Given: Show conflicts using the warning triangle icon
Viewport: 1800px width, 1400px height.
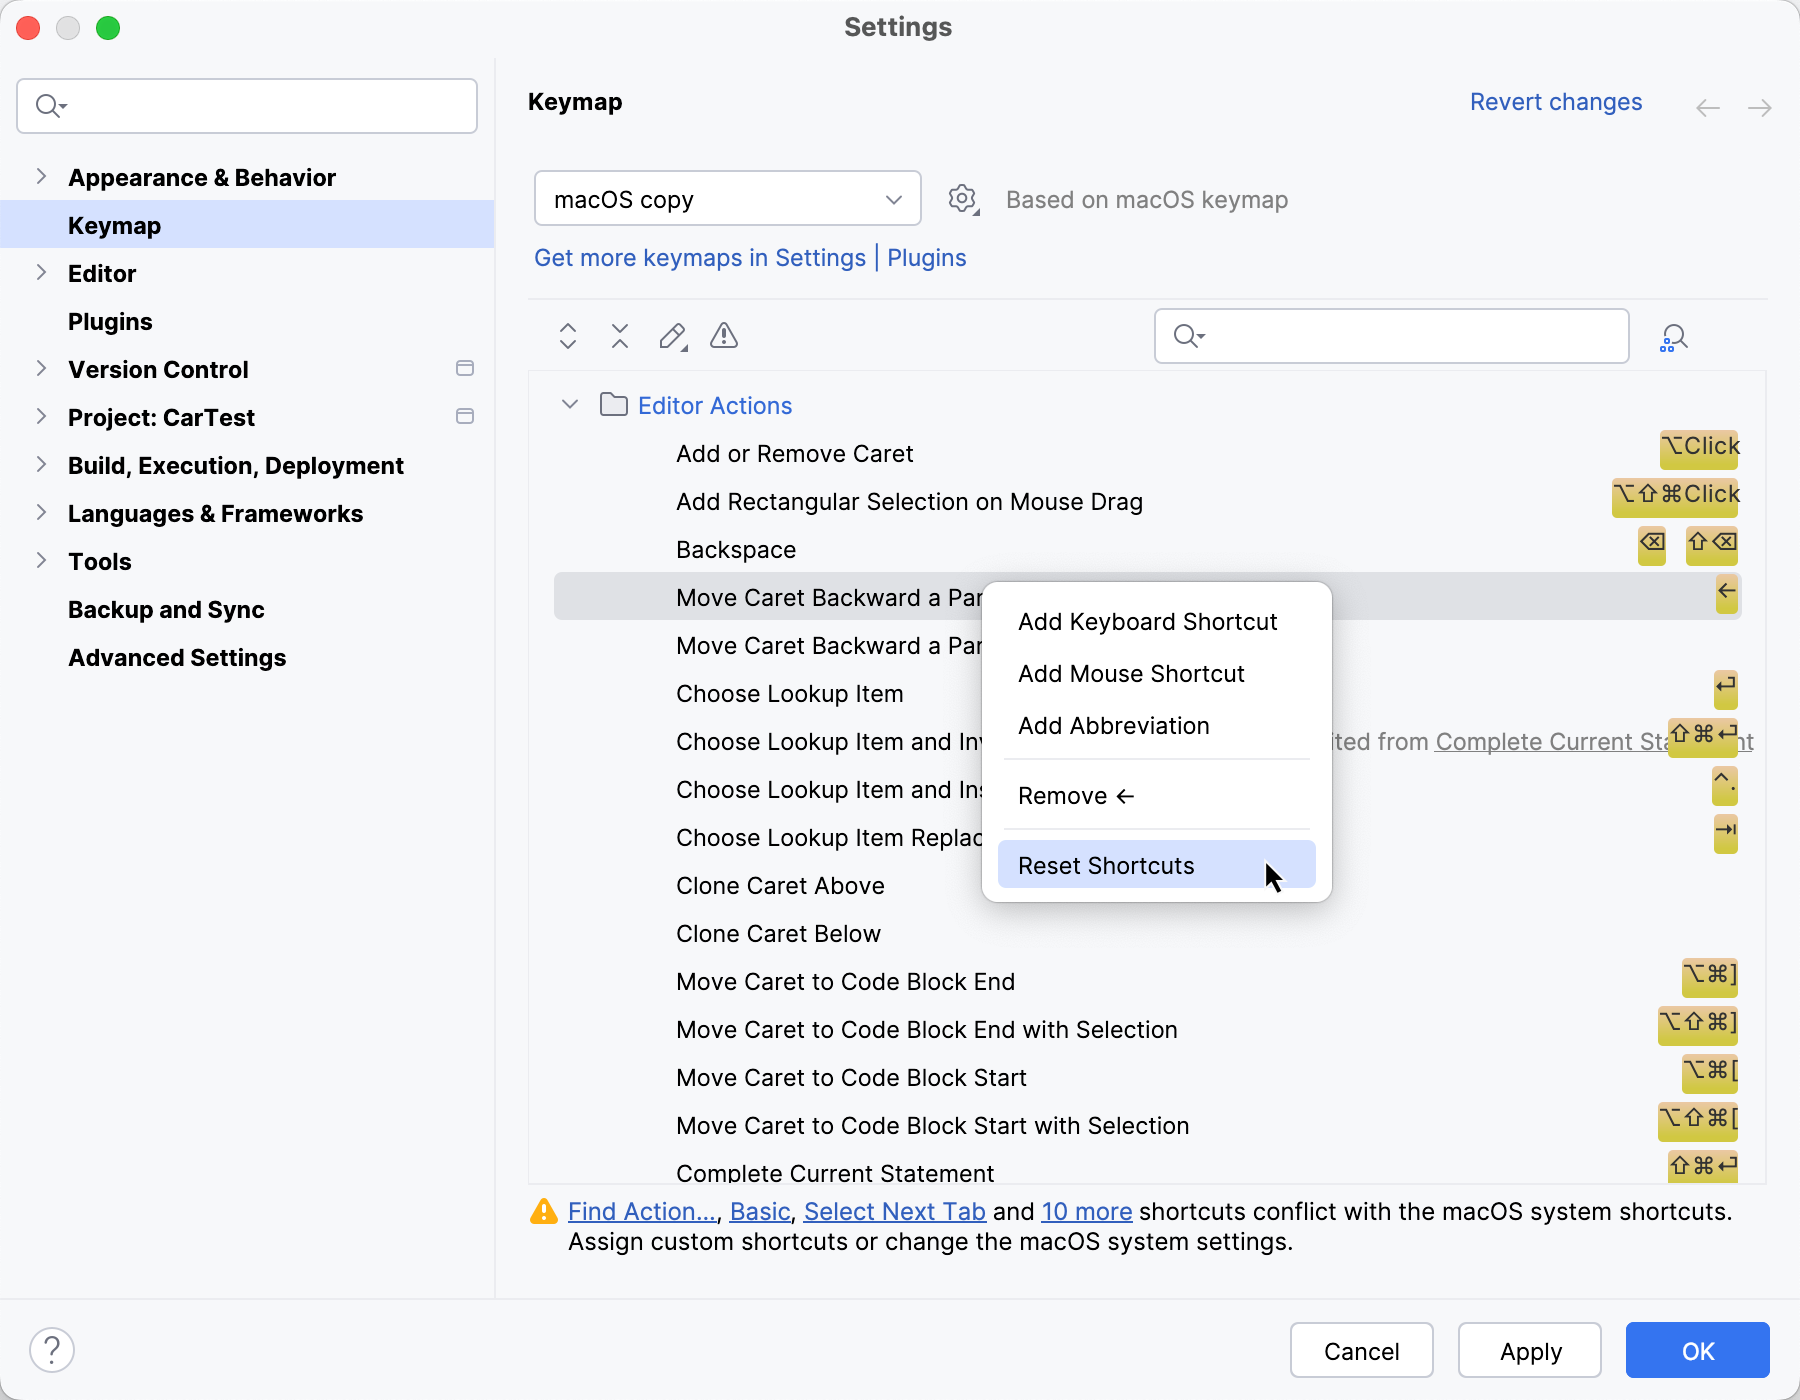Looking at the screenshot, I should (723, 336).
